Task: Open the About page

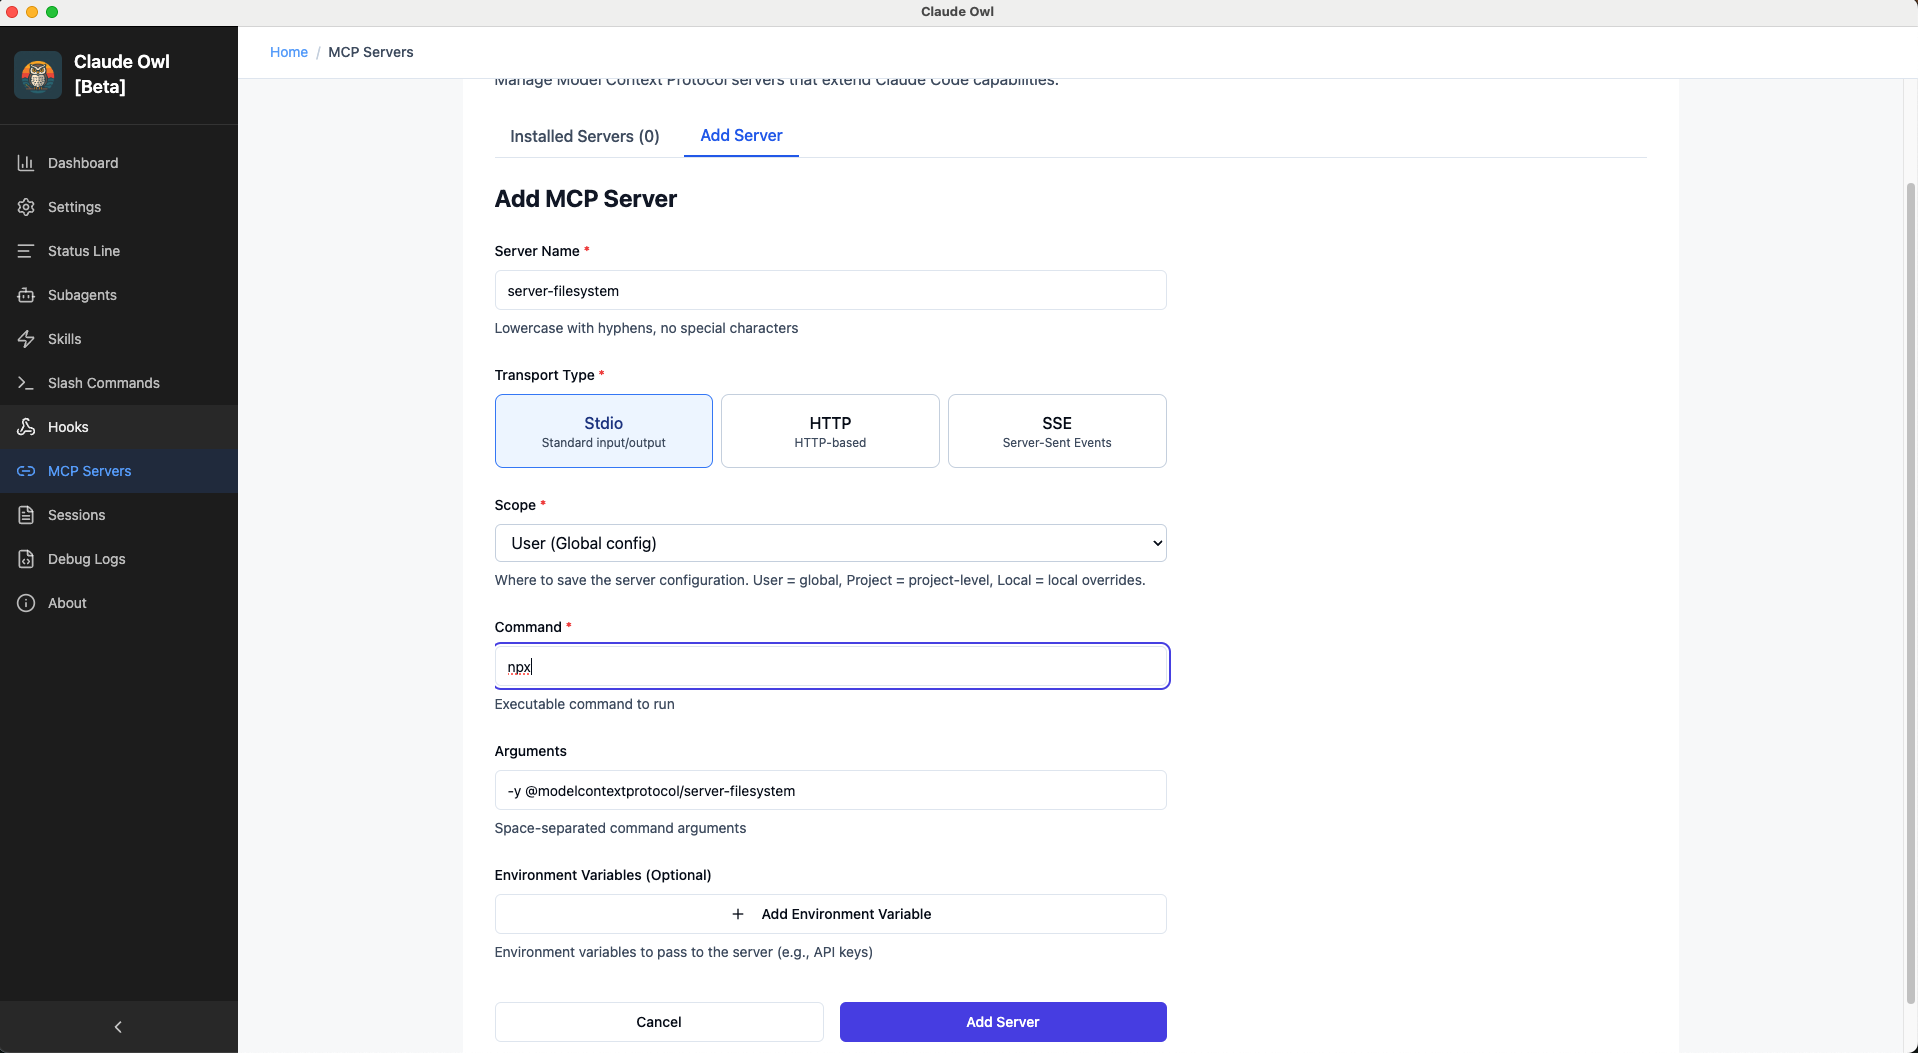Action: coord(66,603)
